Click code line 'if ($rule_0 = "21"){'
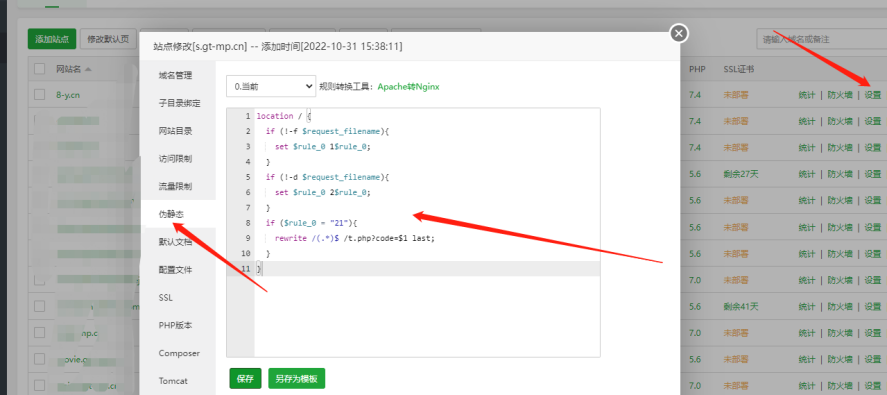This screenshot has height=395, width=887. pos(312,223)
